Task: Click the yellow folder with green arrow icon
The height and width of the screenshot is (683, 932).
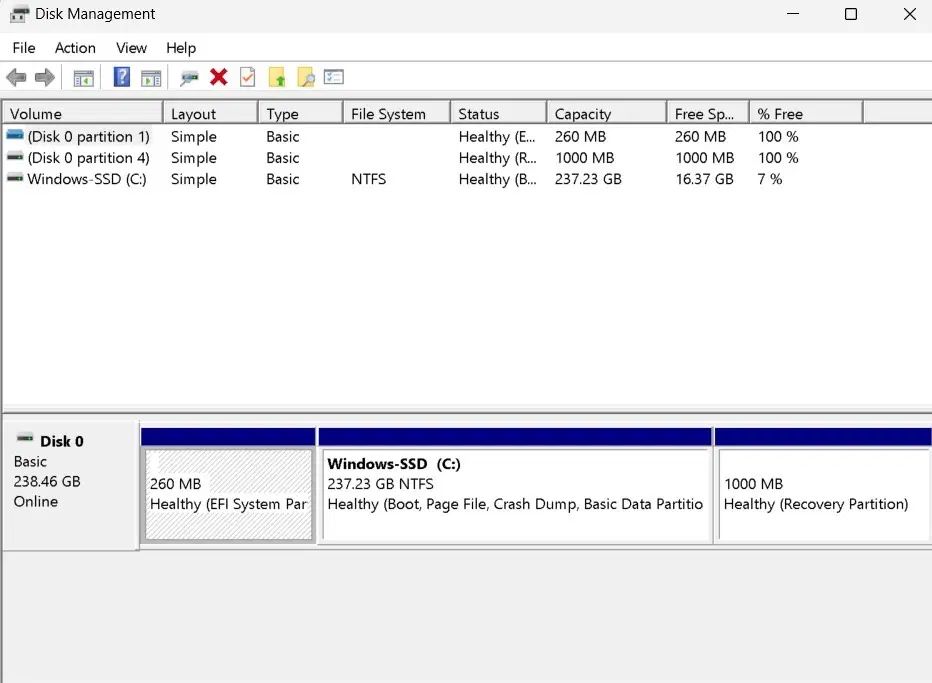Action: [277, 77]
